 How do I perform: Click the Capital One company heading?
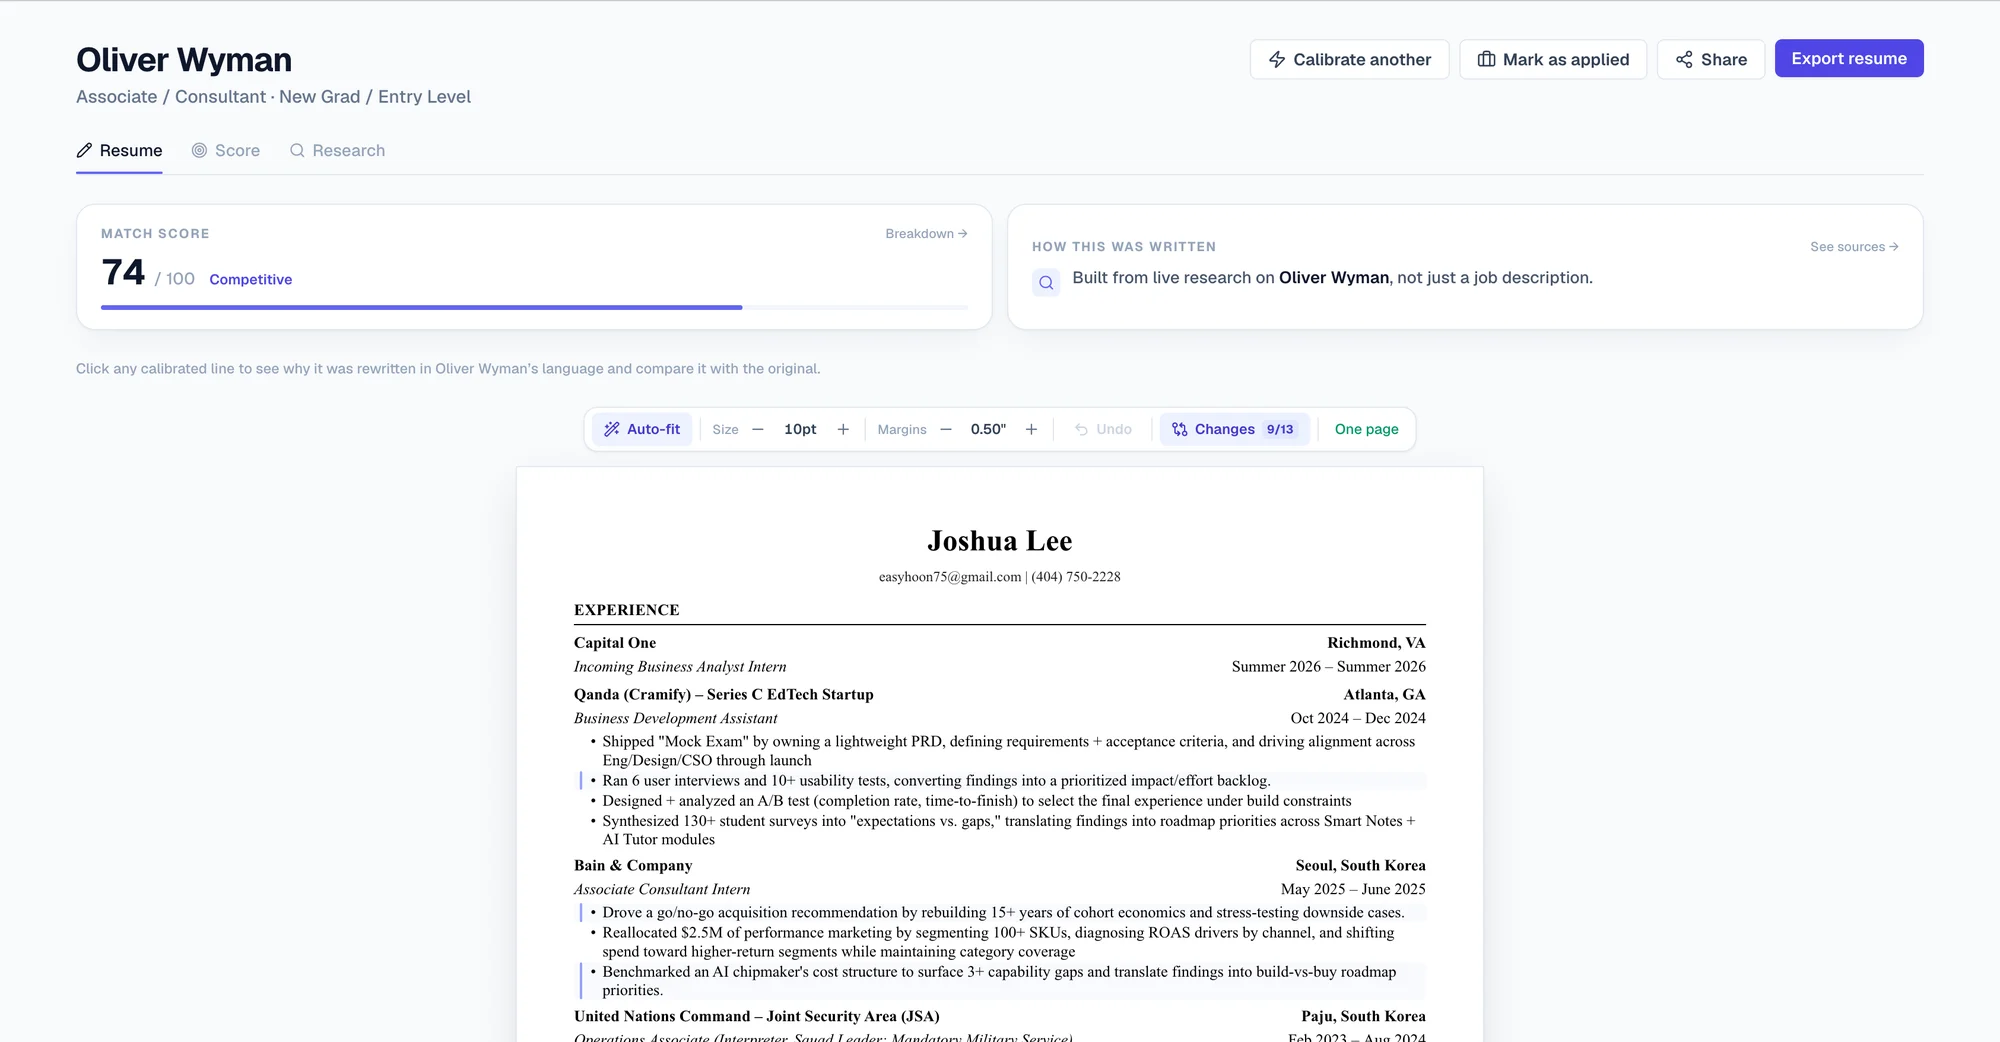point(615,642)
